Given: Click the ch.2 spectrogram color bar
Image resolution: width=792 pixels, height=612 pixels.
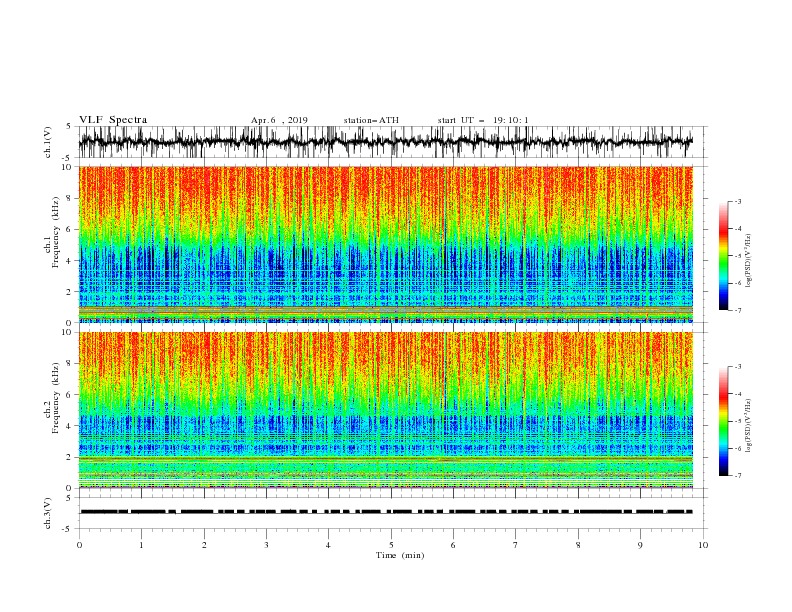Looking at the screenshot, I should 723,421.
